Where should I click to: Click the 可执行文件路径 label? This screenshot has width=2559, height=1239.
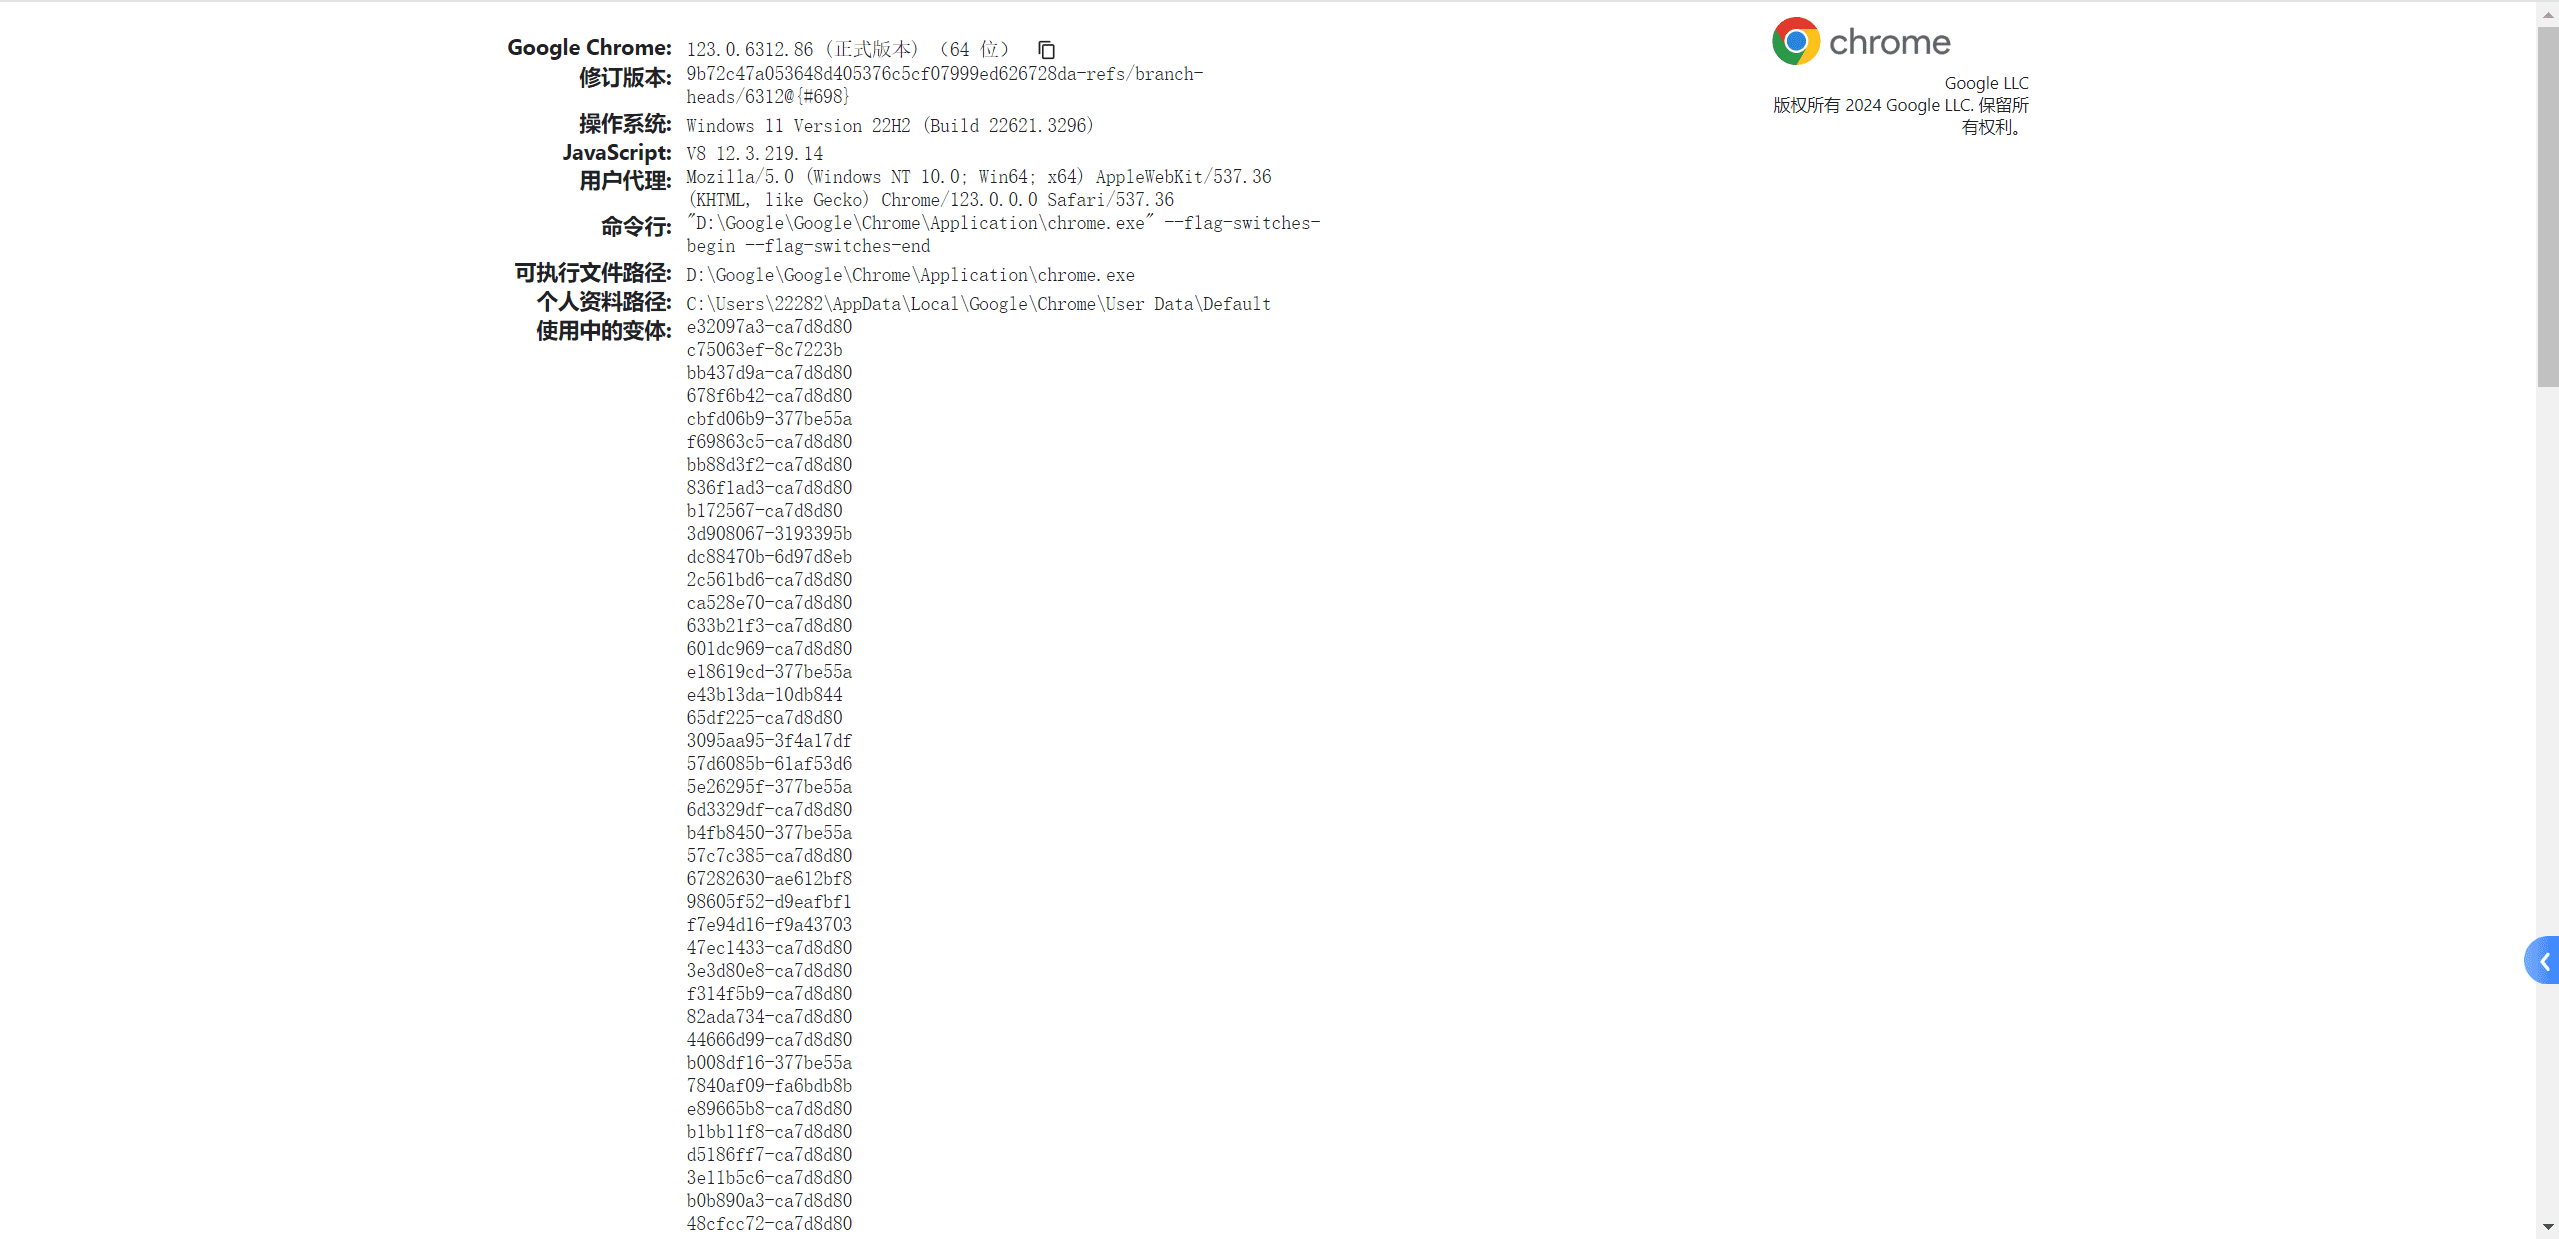pos(593,273)
